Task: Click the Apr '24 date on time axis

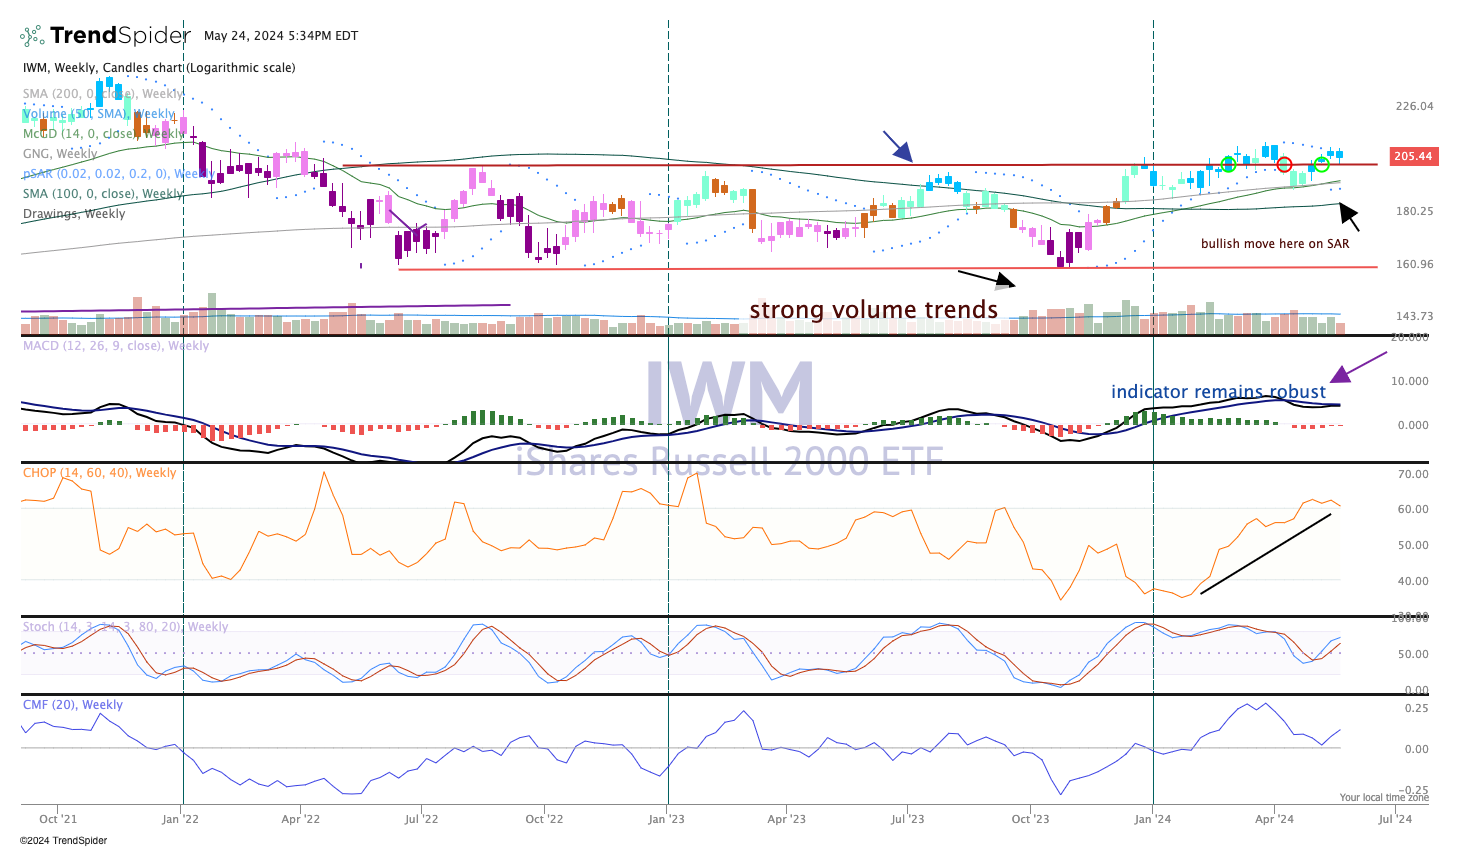Action: (x=1274, y=819)
